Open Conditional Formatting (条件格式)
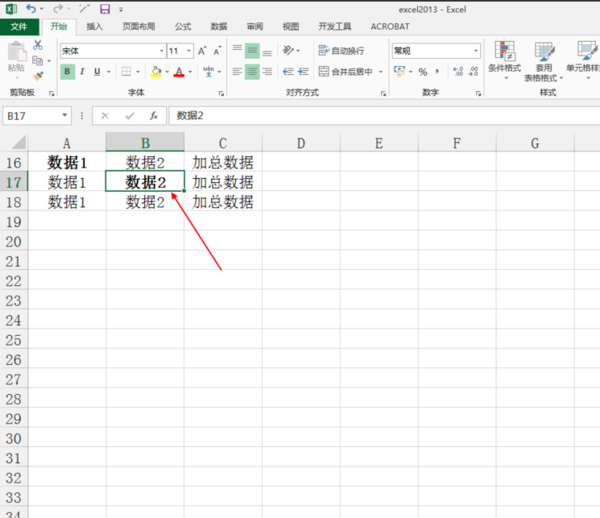 pos(504,59)
